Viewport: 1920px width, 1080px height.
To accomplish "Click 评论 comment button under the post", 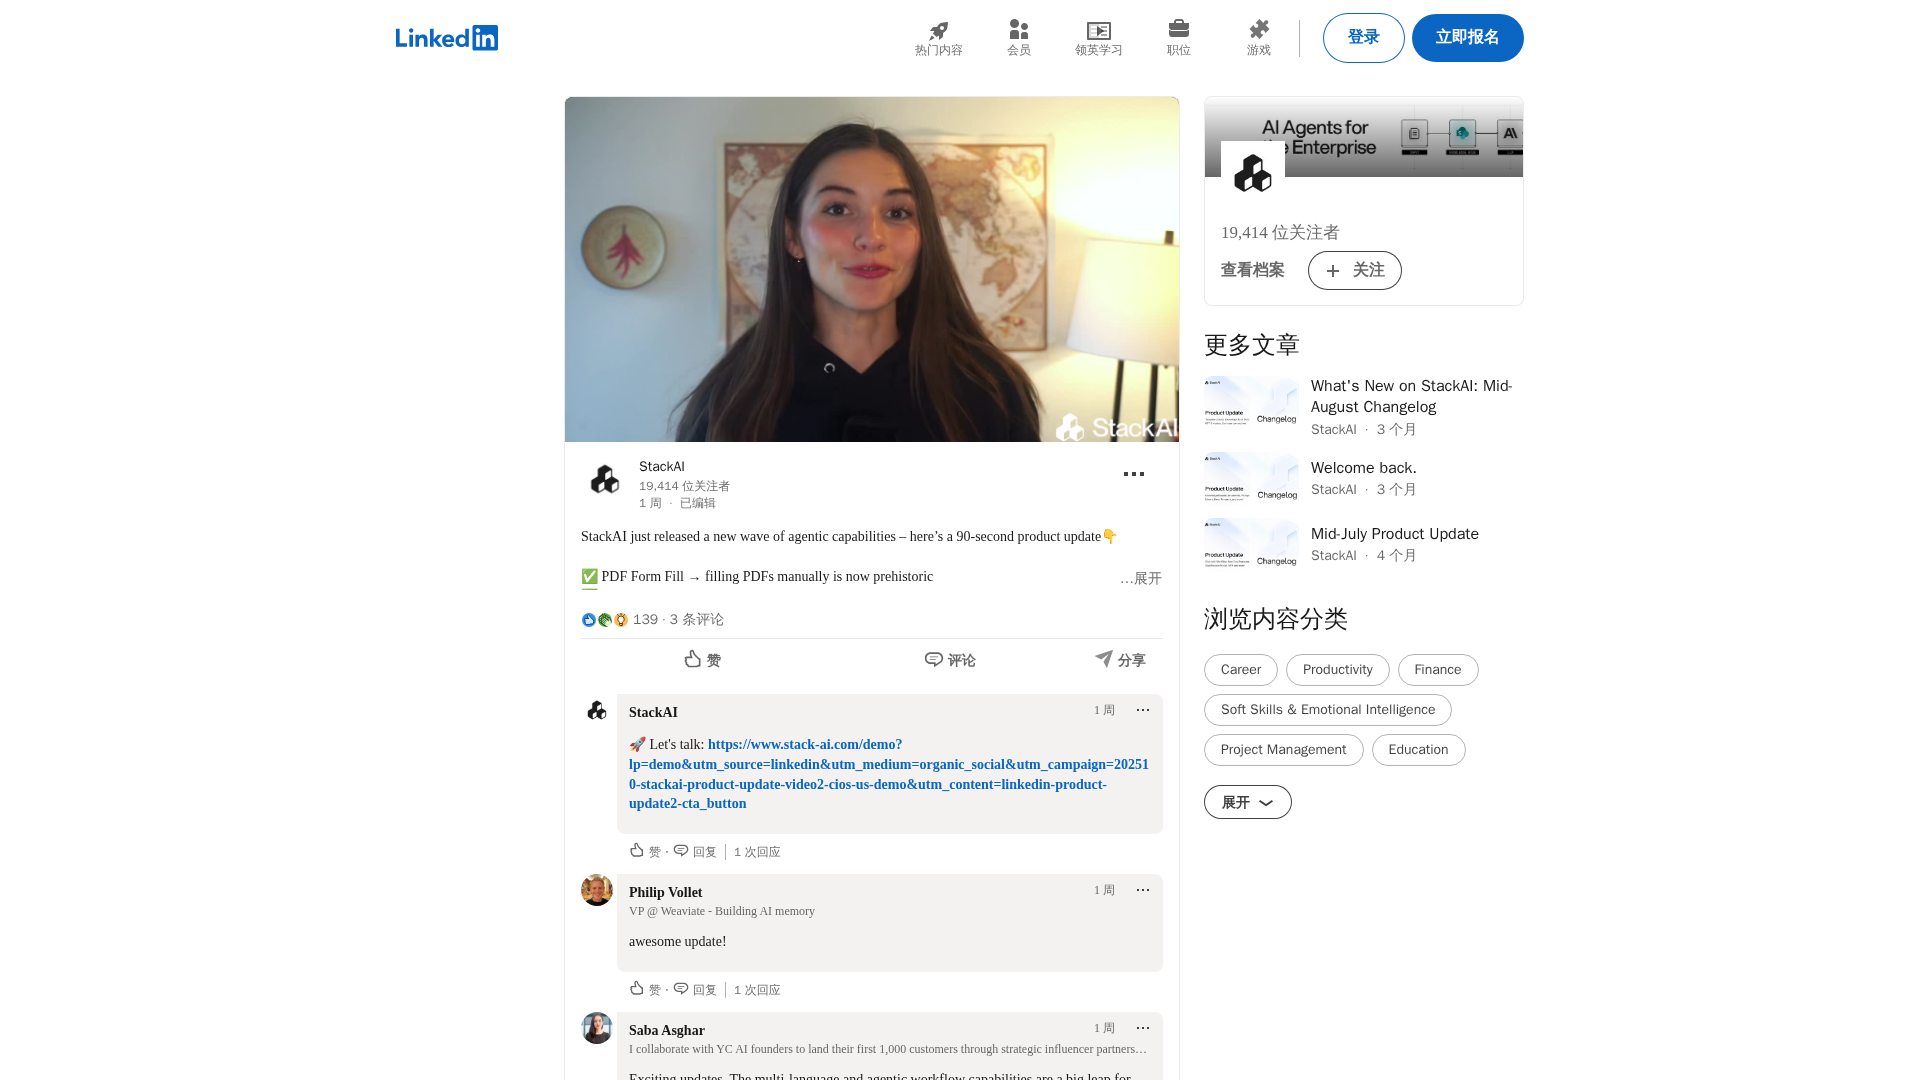I will (950, 660).
